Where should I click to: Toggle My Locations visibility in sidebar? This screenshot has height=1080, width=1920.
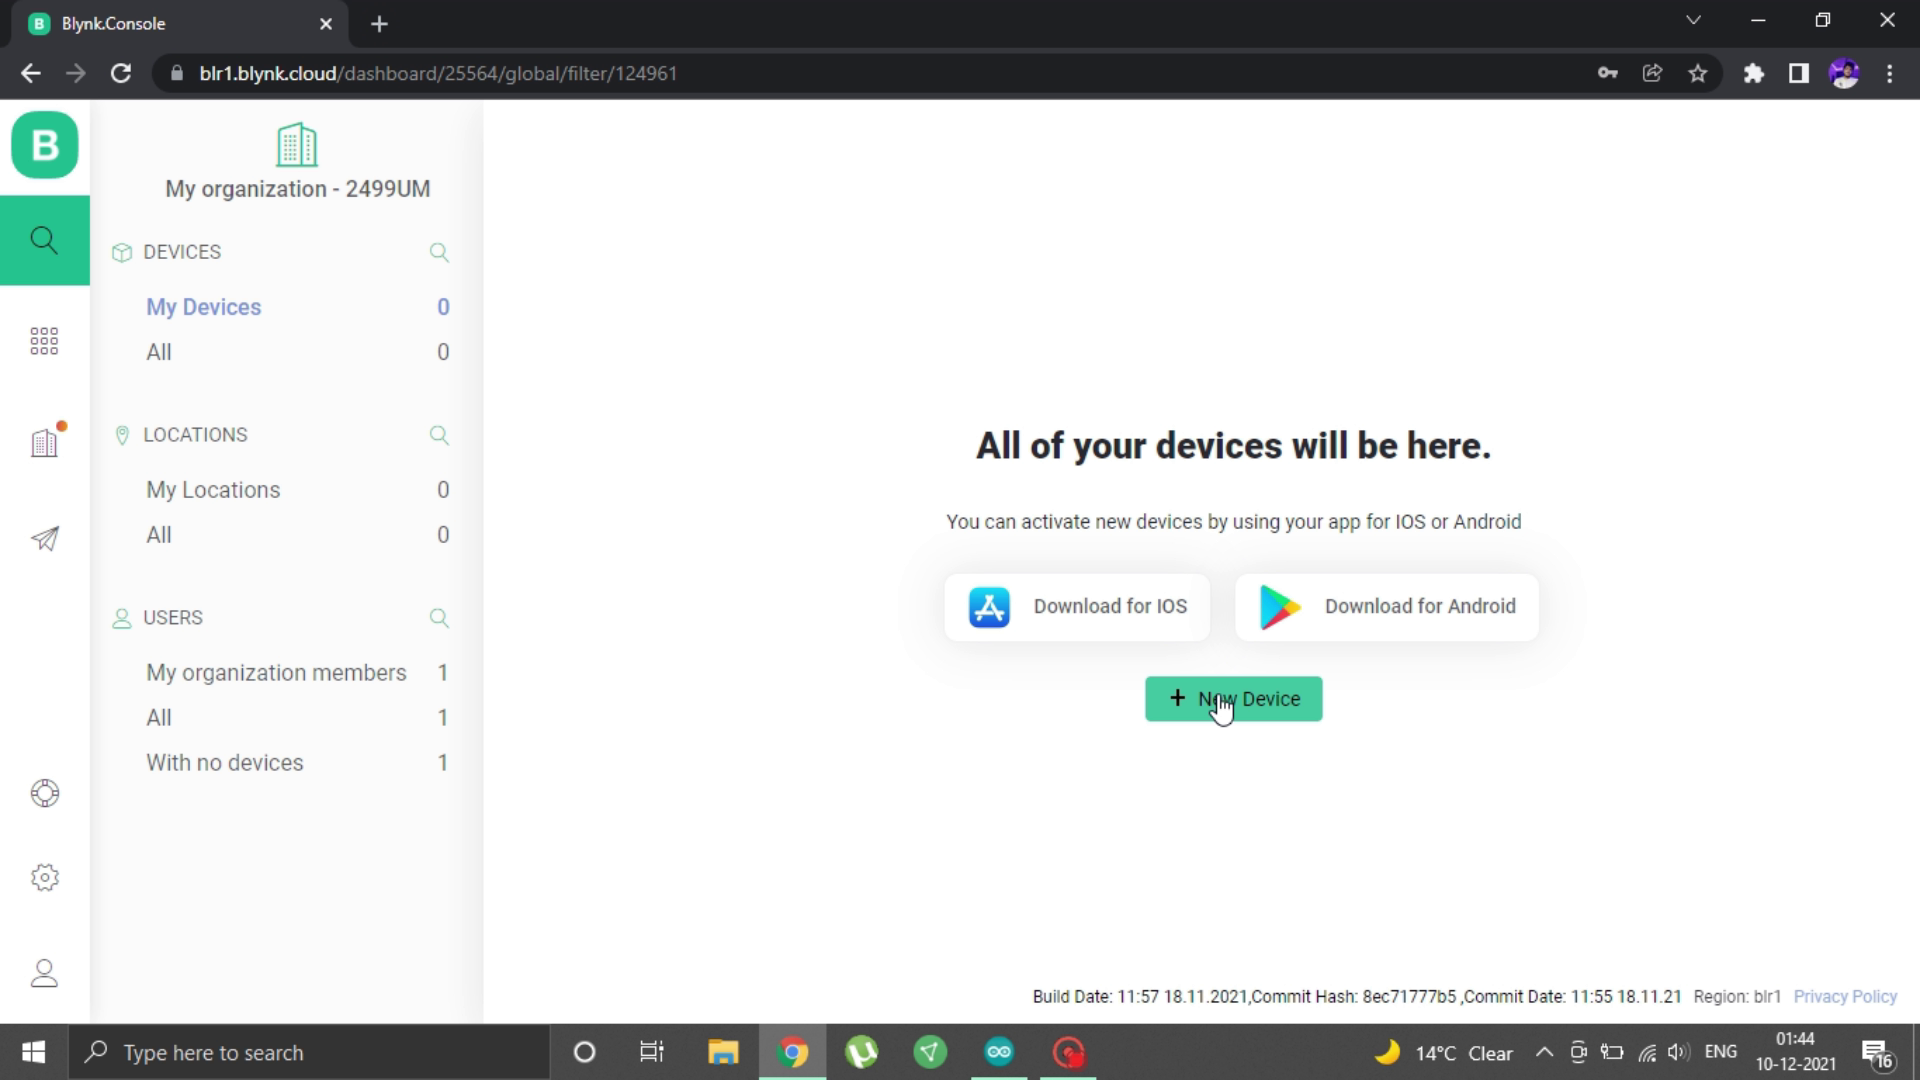(214, 489)
